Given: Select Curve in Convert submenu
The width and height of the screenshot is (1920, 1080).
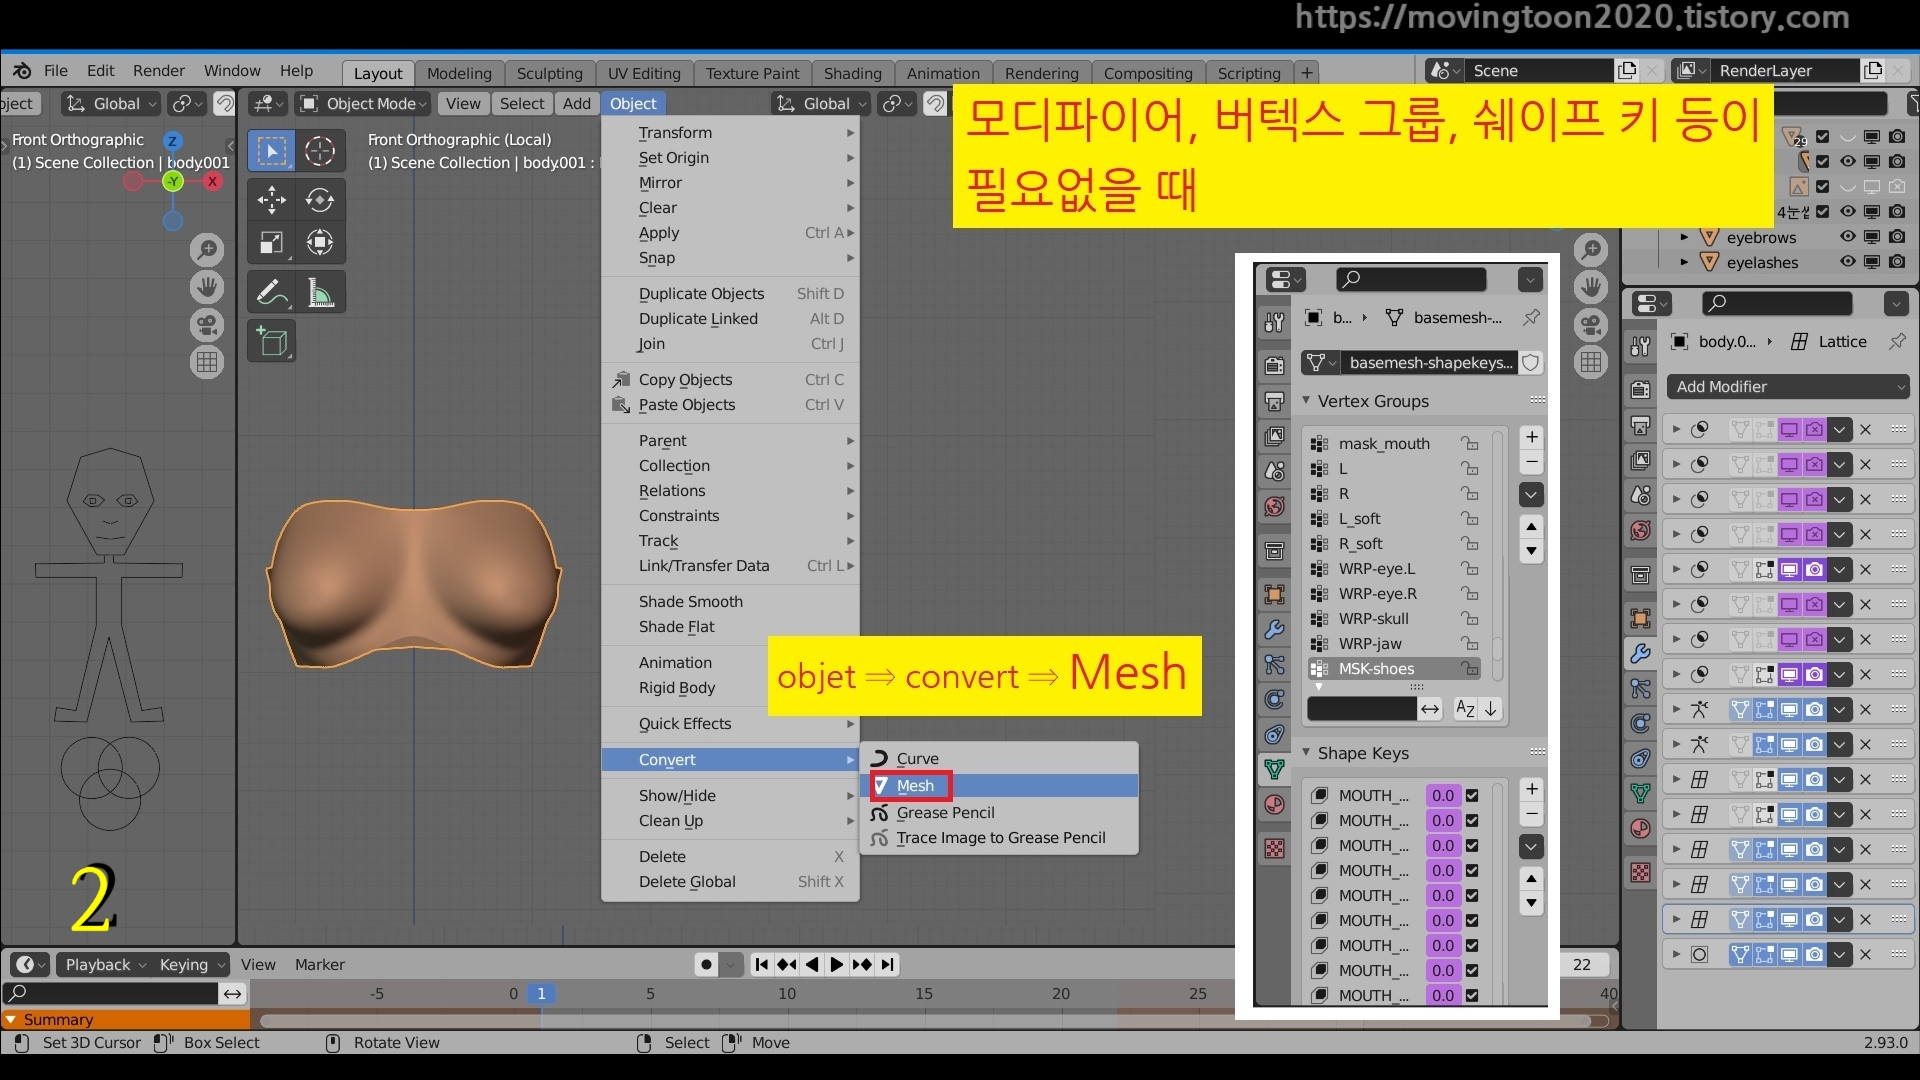Looking at the screenshot, I should pos(999,759).
